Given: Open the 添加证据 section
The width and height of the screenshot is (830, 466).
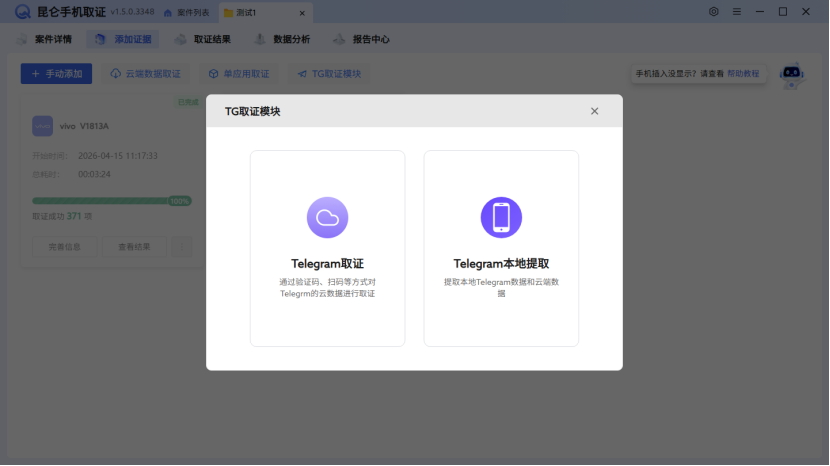Looking at the screenshot, I should tap(123, 39).
